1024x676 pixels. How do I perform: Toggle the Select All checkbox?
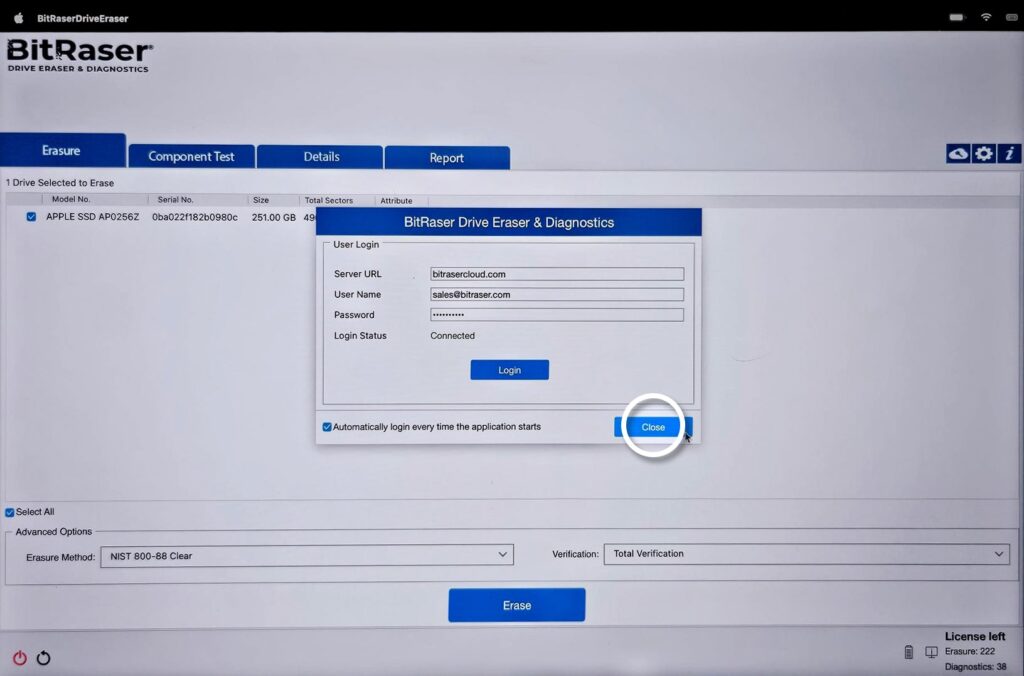tap(10, 512)
